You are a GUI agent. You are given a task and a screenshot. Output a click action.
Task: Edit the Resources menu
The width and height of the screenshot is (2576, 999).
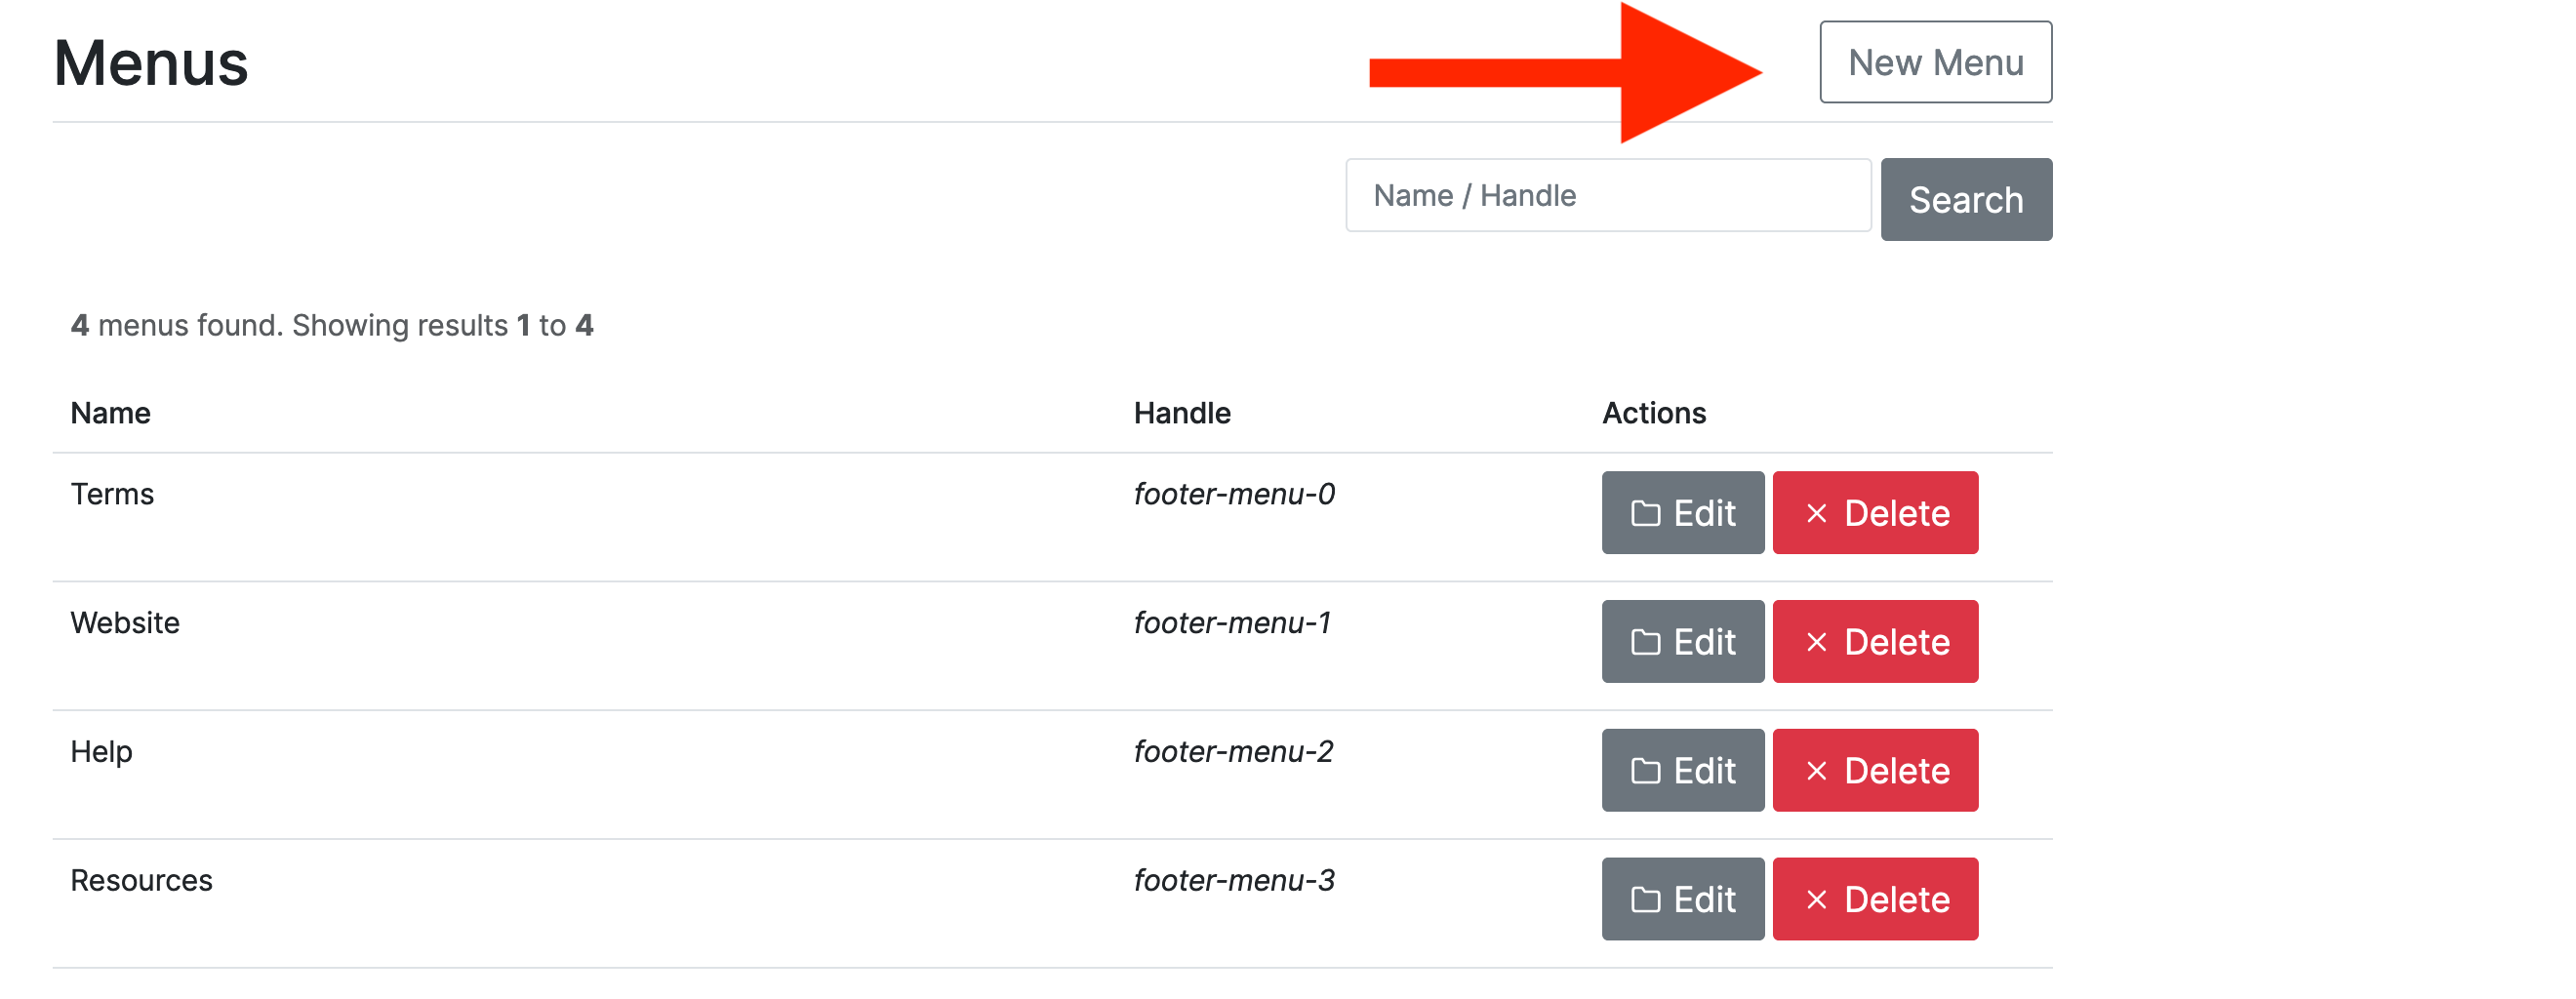pyautogui.click(x=1683, y=899)
